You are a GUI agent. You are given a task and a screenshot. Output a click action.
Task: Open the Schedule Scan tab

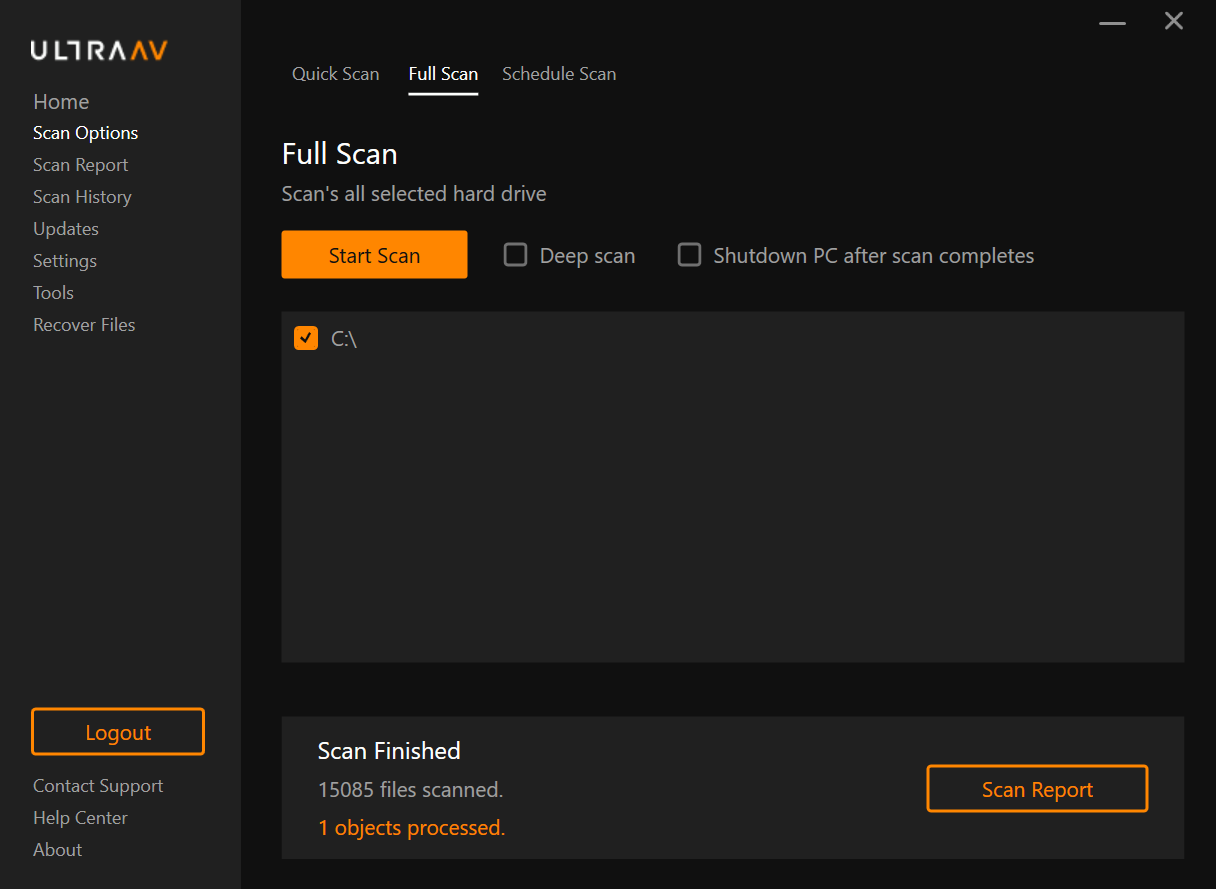559,73
